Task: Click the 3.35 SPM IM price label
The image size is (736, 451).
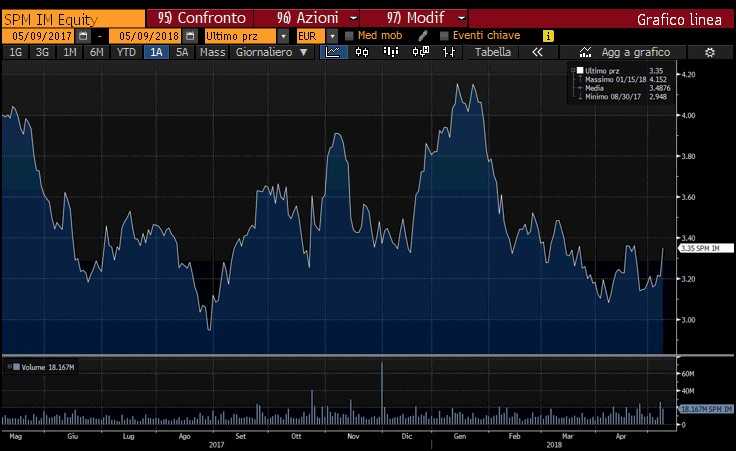Action: pyautogui.click(x=706, y=248)
